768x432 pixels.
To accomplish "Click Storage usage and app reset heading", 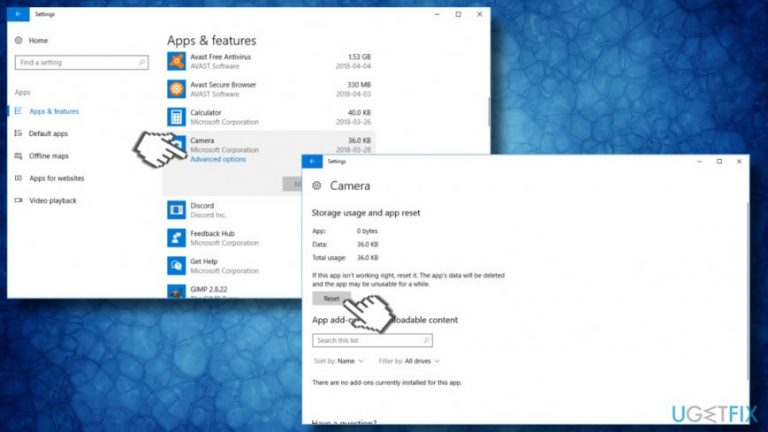I will pyautogui.click(x=366, y=213).
